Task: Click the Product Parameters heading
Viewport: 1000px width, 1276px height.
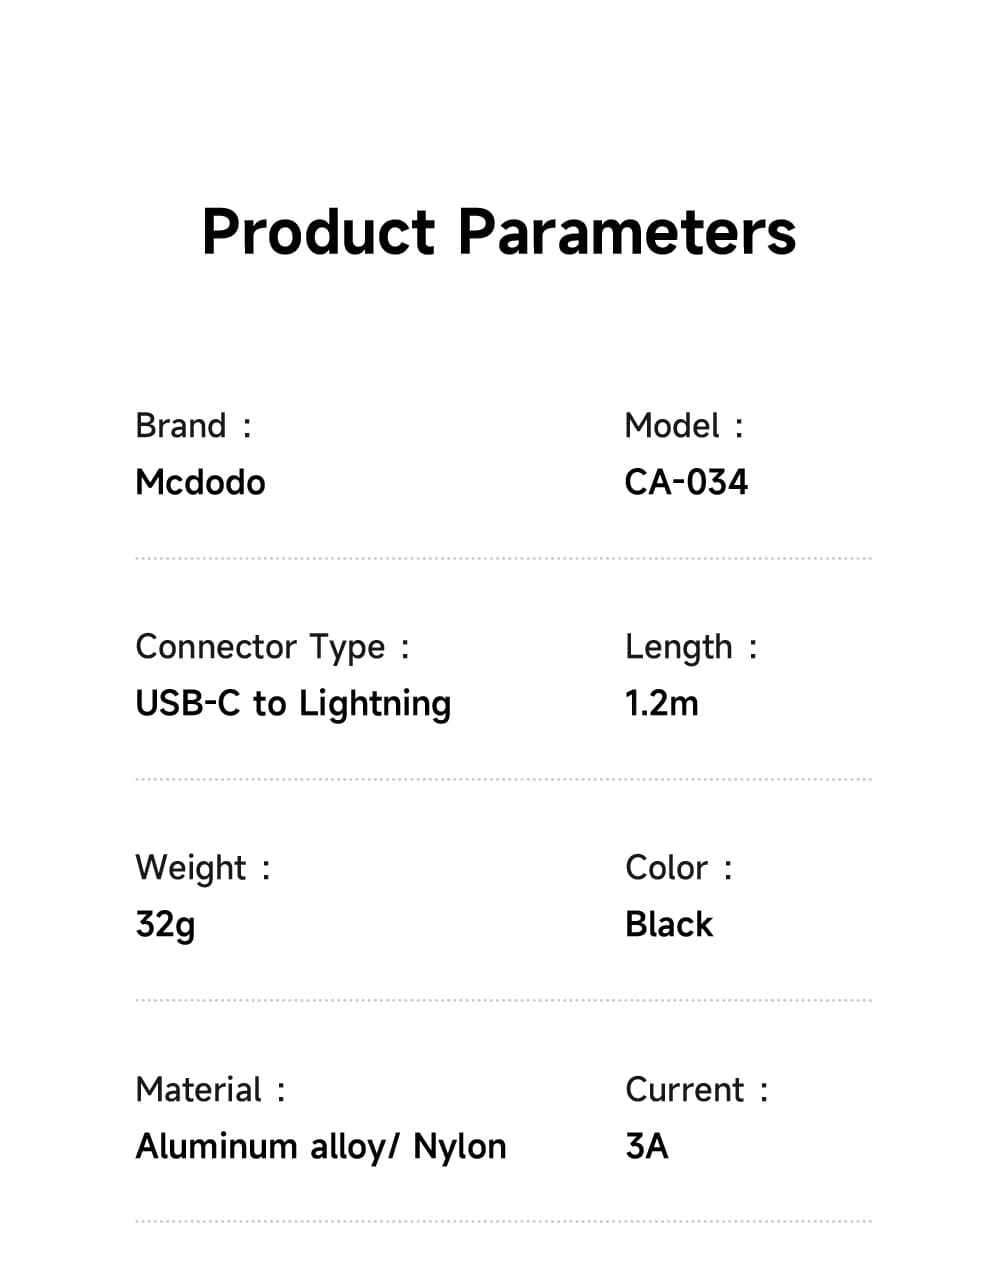Action: coord(499,232)
